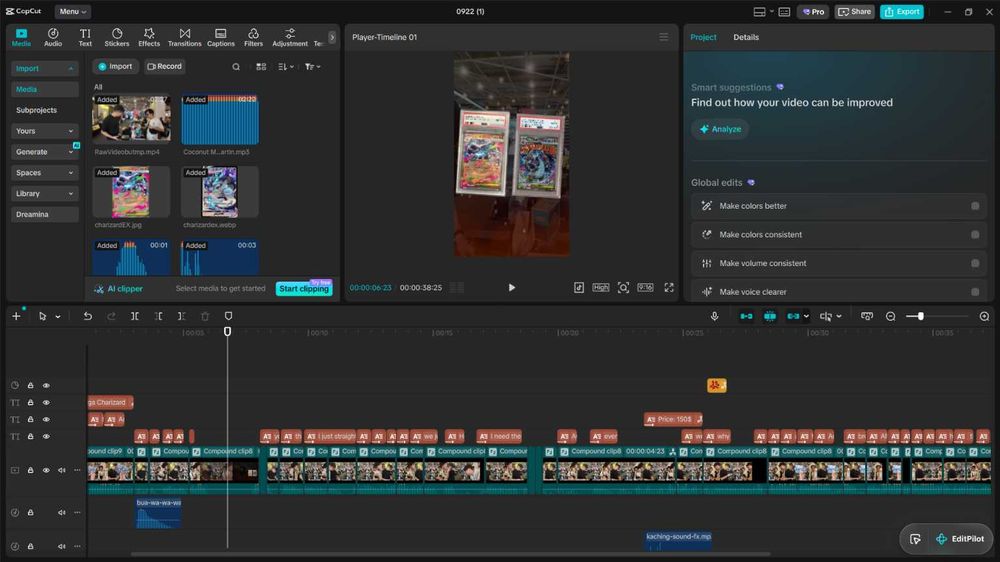Screen dimensions: 1000x562
Task: Select Media in the sidebar
Action: tap(44, 89)
